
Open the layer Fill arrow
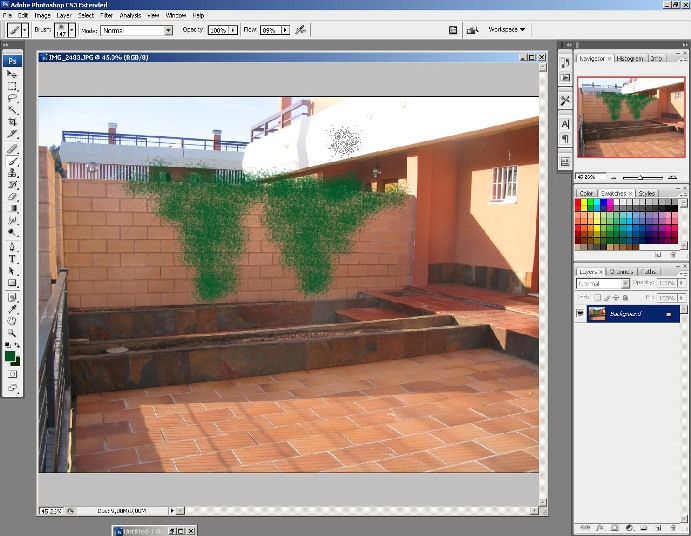click(x=682, y=298)
